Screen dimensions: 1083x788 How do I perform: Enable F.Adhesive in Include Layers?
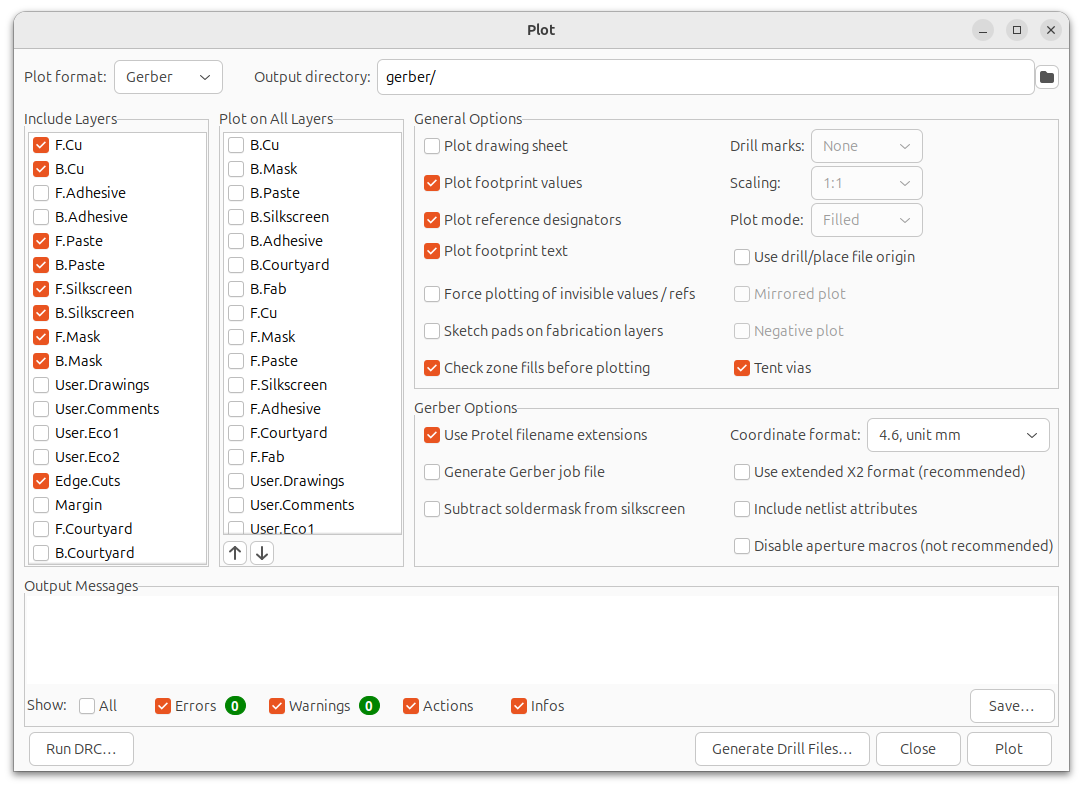(x=41, y=193)
